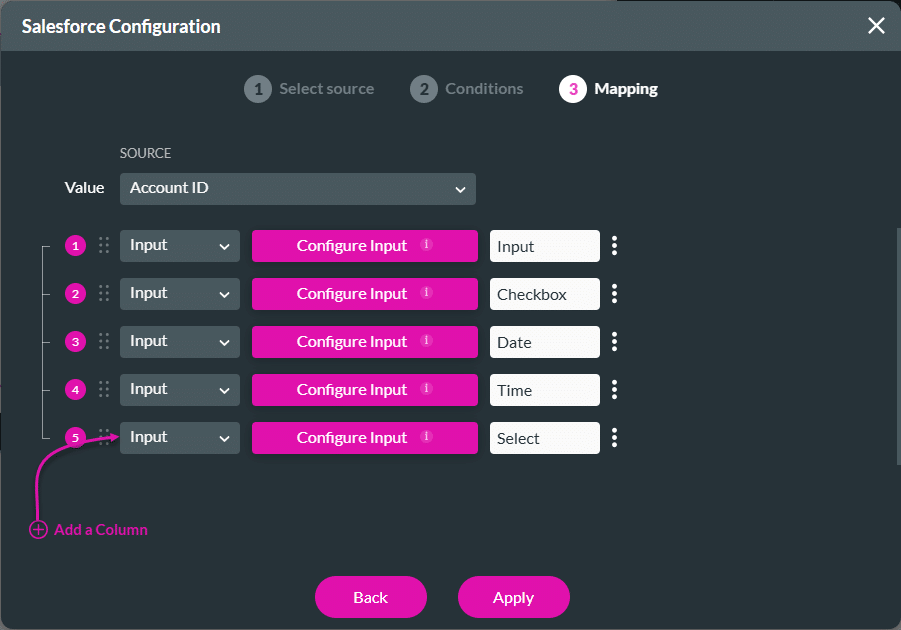Click the Back button
Image resolution: width=901 pixels, height=630 pixels.
pyautogui.click(x=370, y=597)
